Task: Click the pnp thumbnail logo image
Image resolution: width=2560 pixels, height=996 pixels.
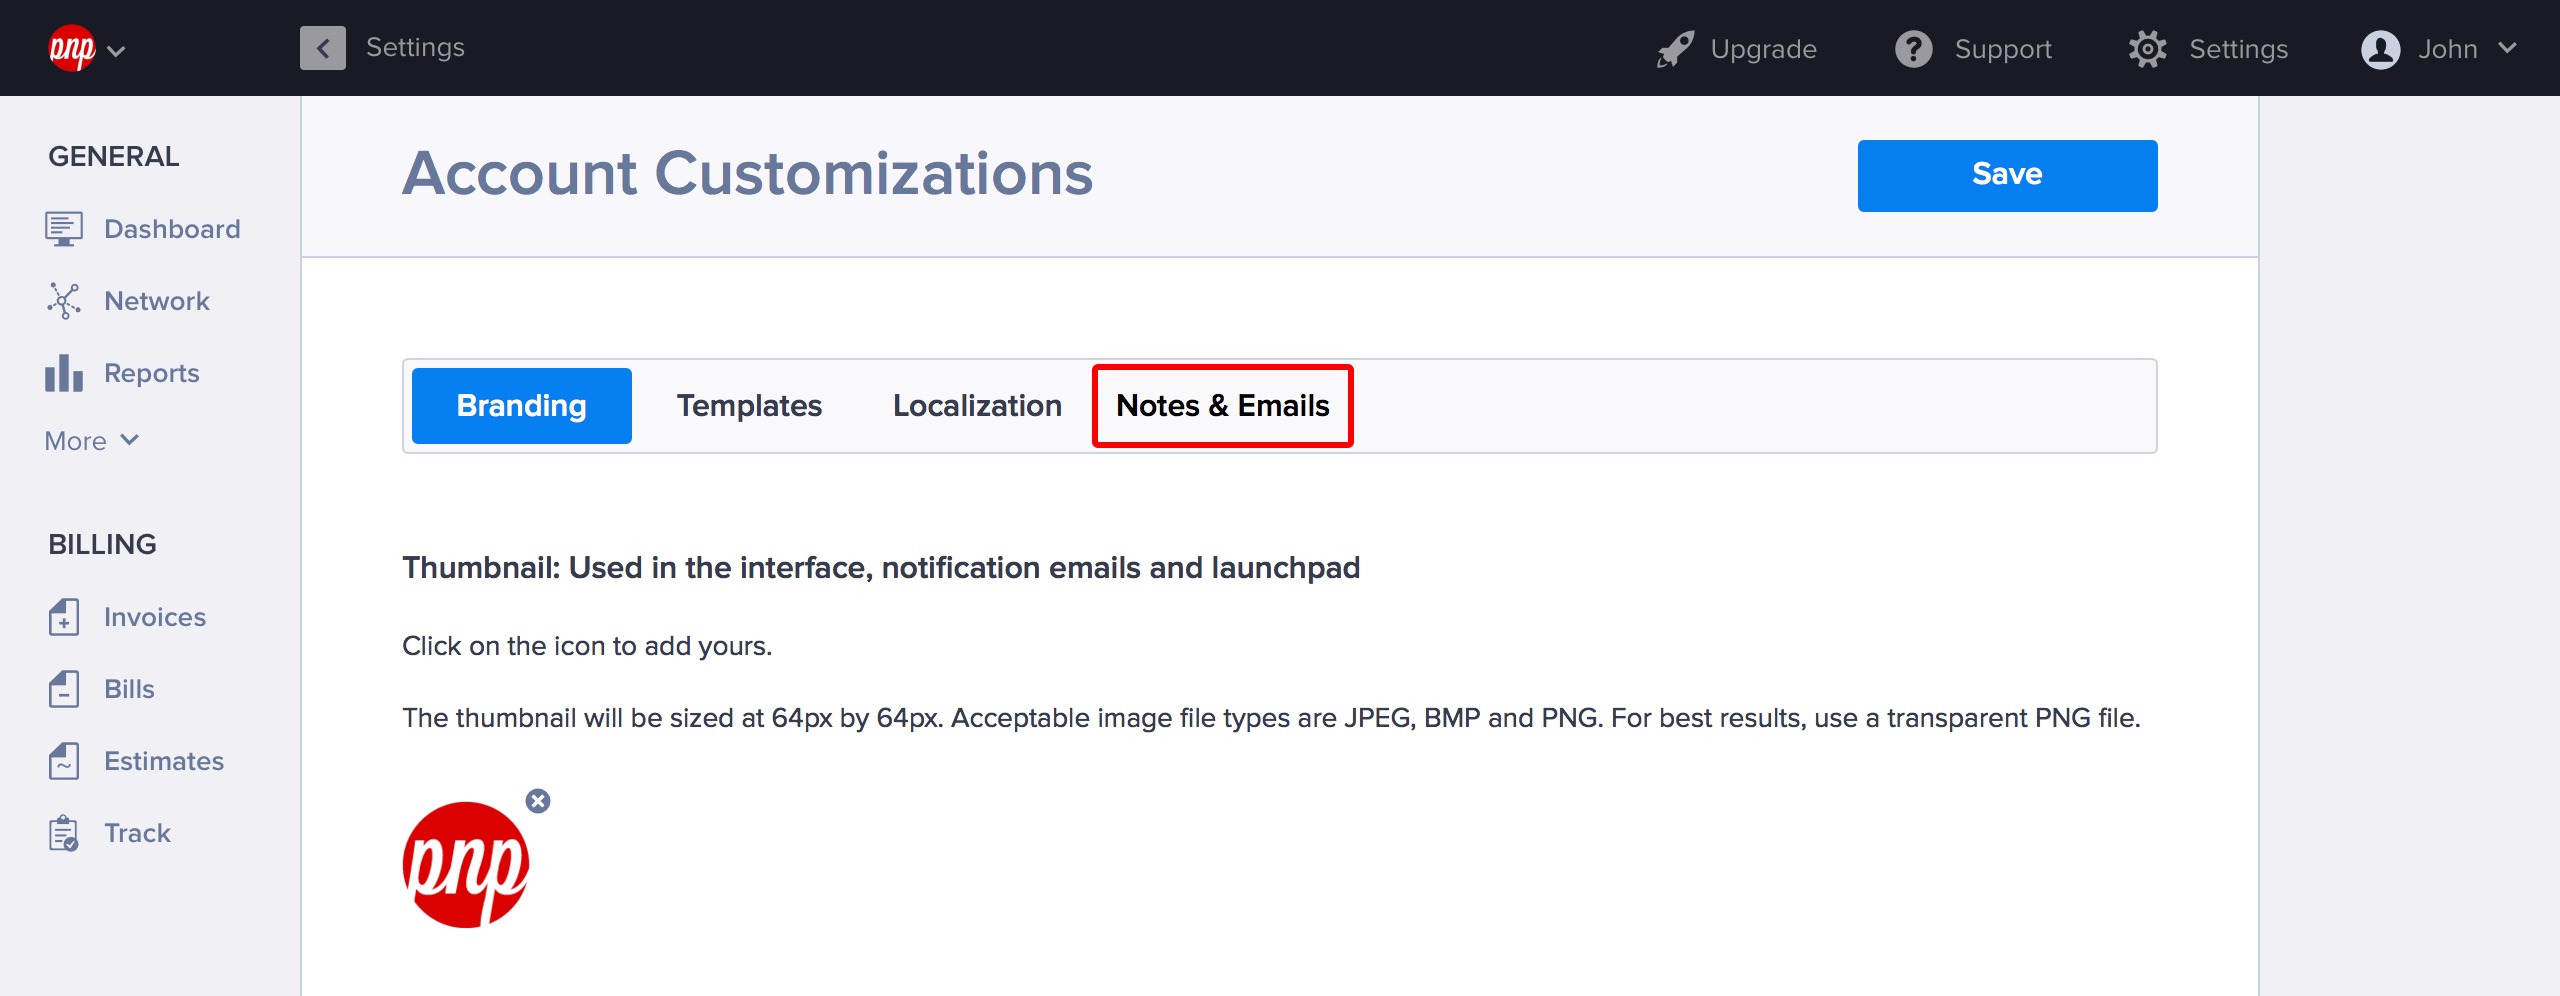Action: [x=466, y=865]
